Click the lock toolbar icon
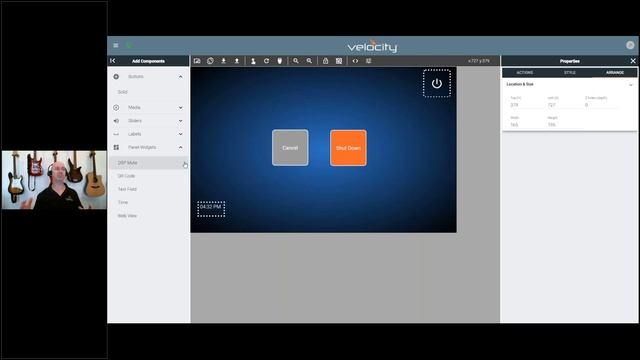640x360 pixels. 325,61
